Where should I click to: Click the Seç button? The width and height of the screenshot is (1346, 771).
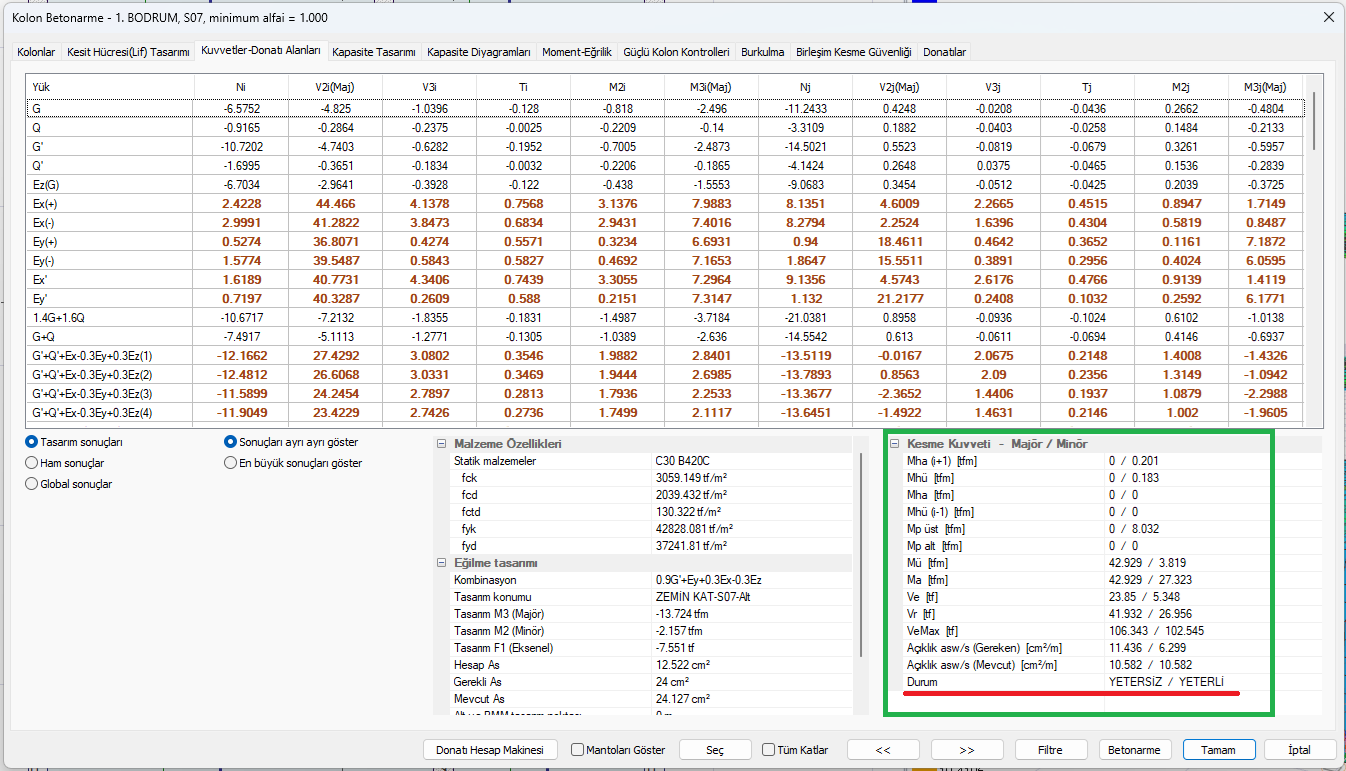(715, 750)
